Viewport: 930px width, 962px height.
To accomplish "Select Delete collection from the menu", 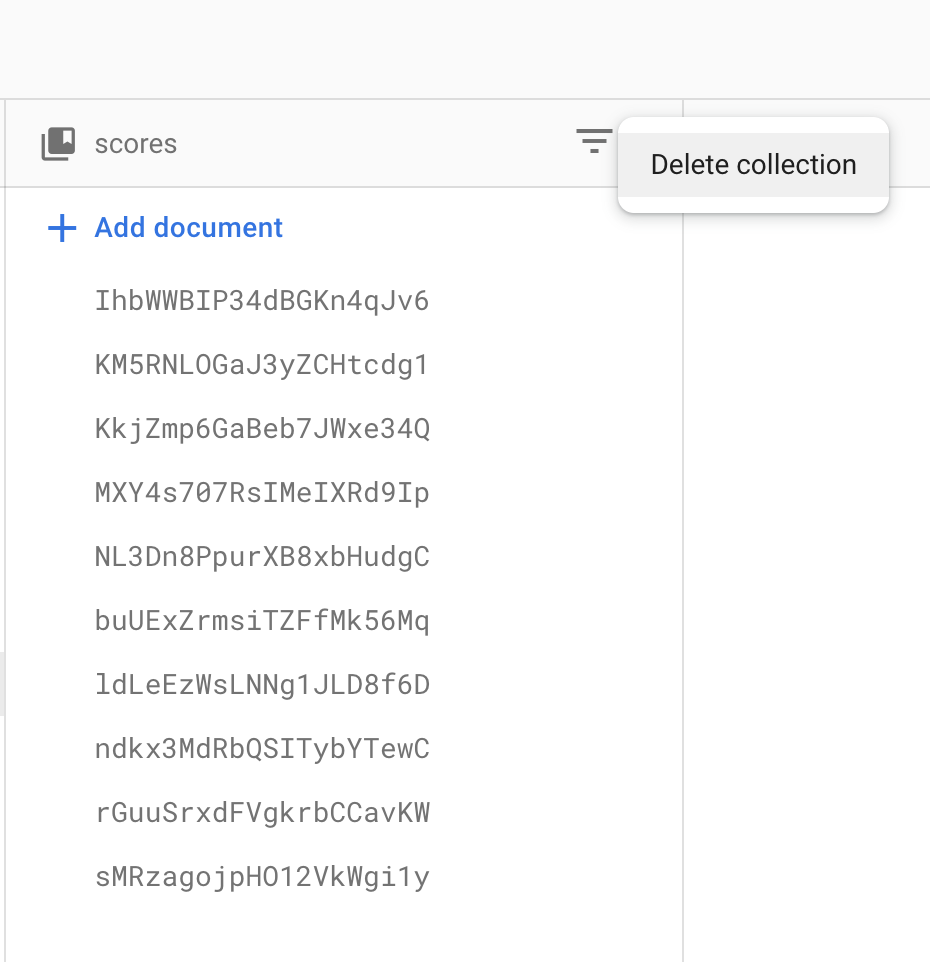I will pyautogui.click(x=753, y=164).
